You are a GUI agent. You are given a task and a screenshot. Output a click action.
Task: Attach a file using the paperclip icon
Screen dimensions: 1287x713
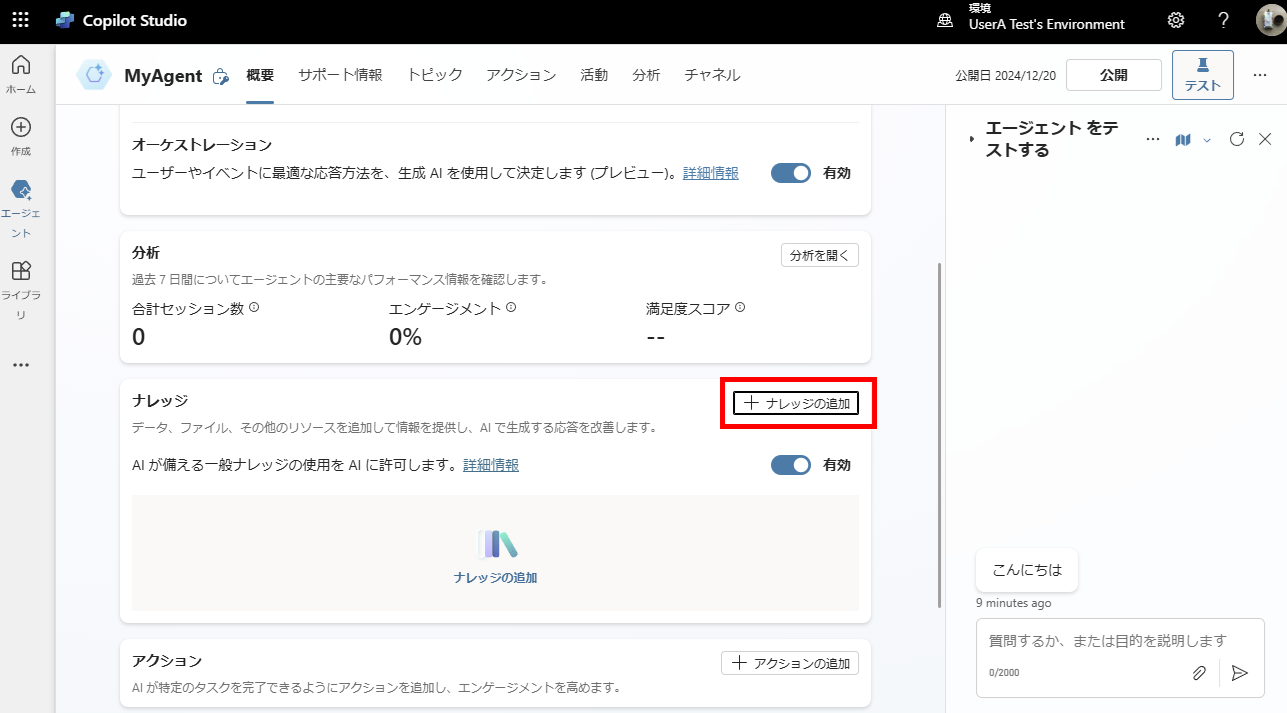pyautogui.click(x=1199, y=673)
